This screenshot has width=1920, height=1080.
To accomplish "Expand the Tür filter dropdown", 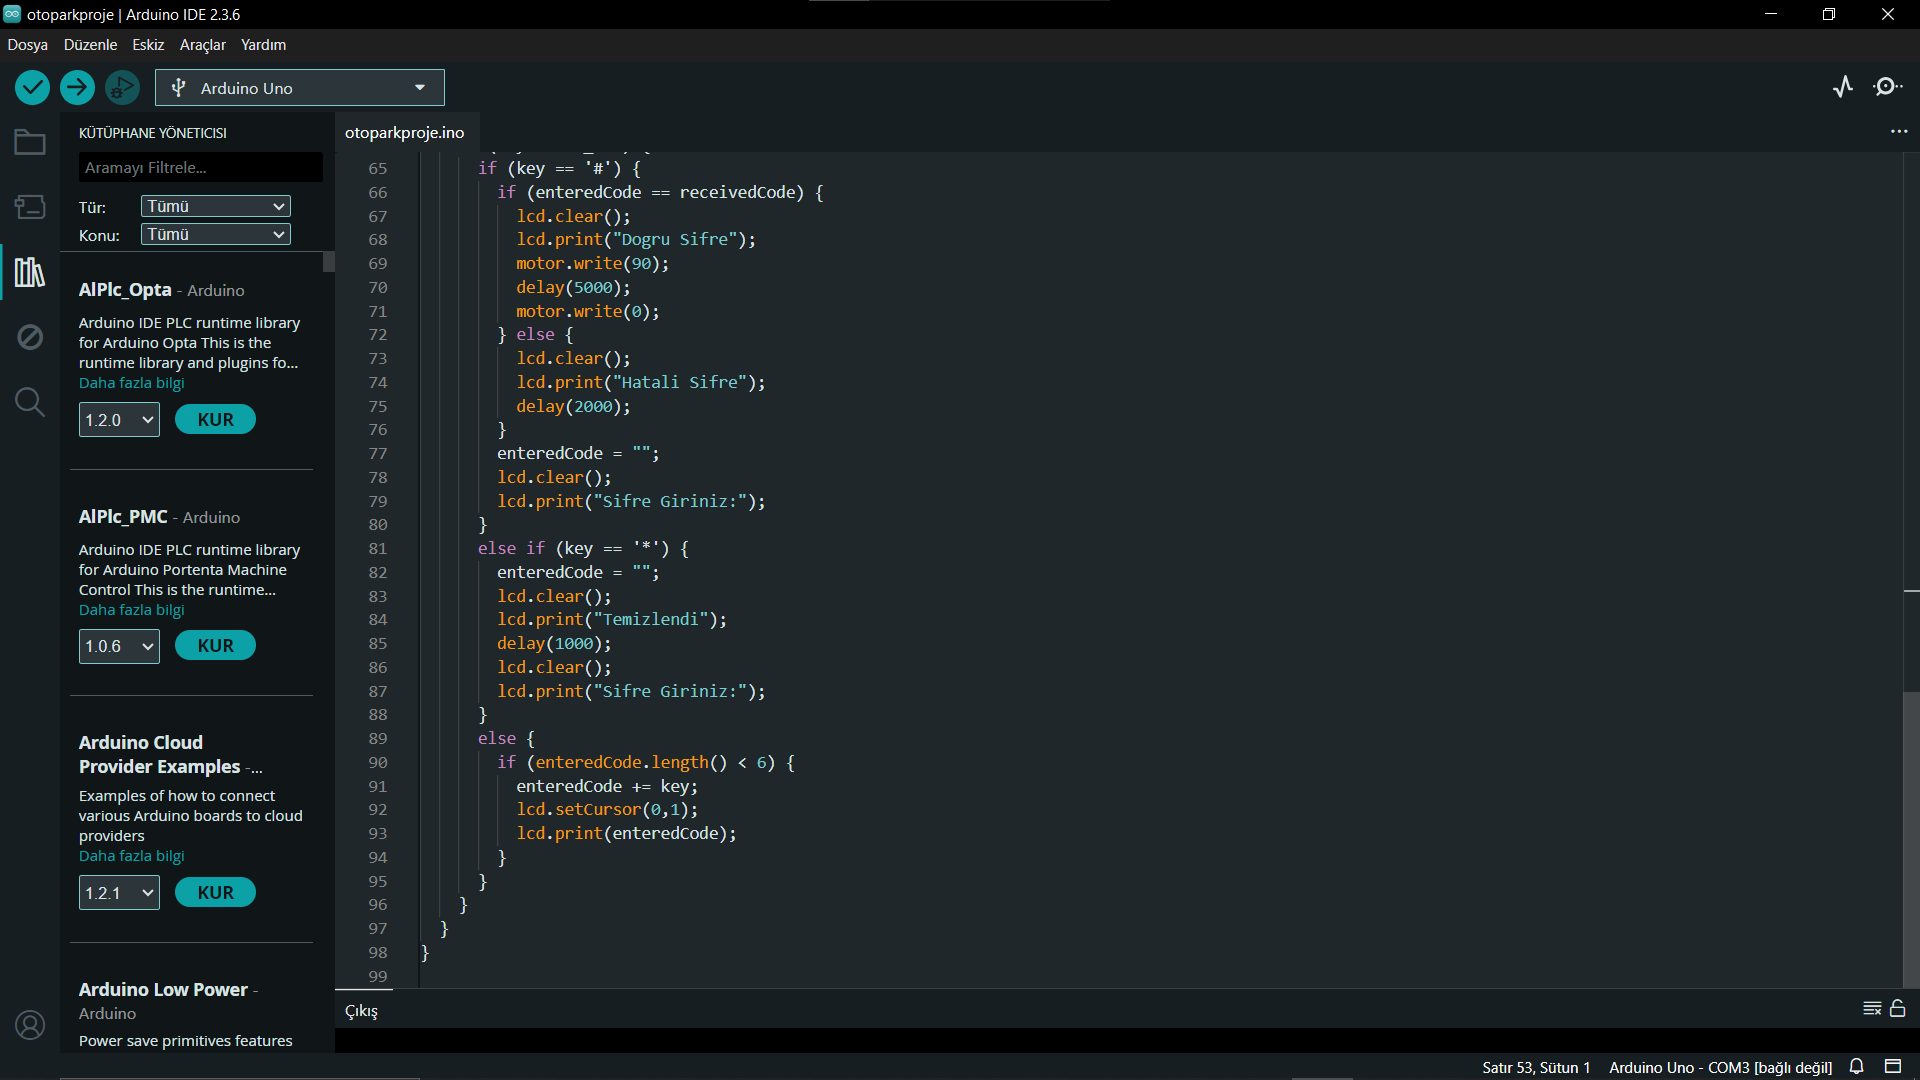I will click(x=216, y=206).
